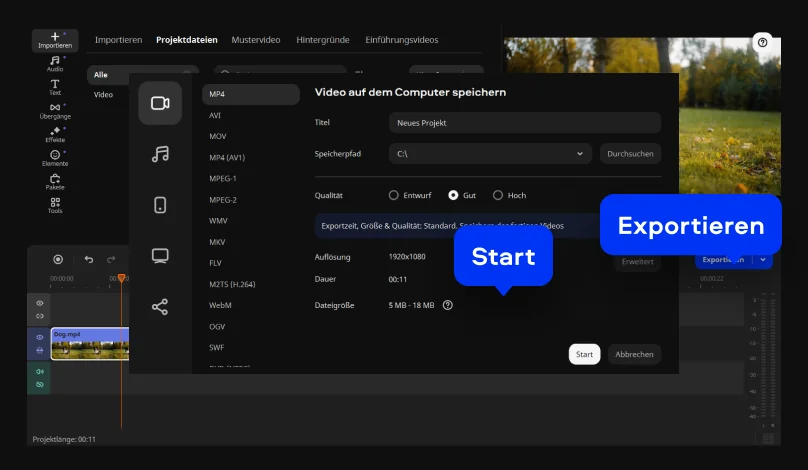Open the arrow next to Exportieren button
The height and width of the screenshot is (470, 808).
point(764,260)
